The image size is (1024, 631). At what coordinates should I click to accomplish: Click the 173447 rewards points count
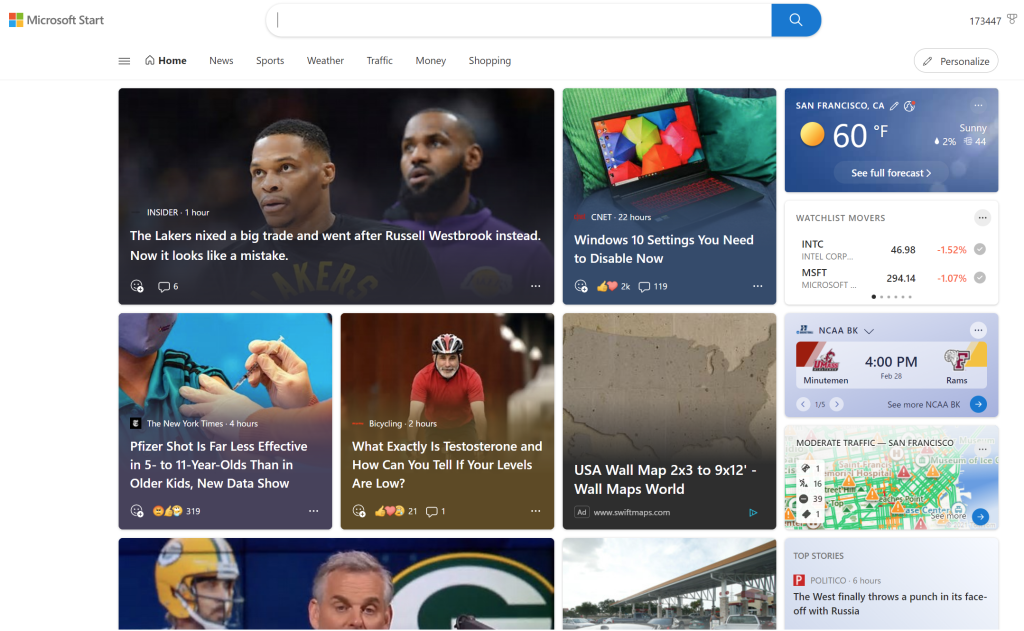pos(985,21)
